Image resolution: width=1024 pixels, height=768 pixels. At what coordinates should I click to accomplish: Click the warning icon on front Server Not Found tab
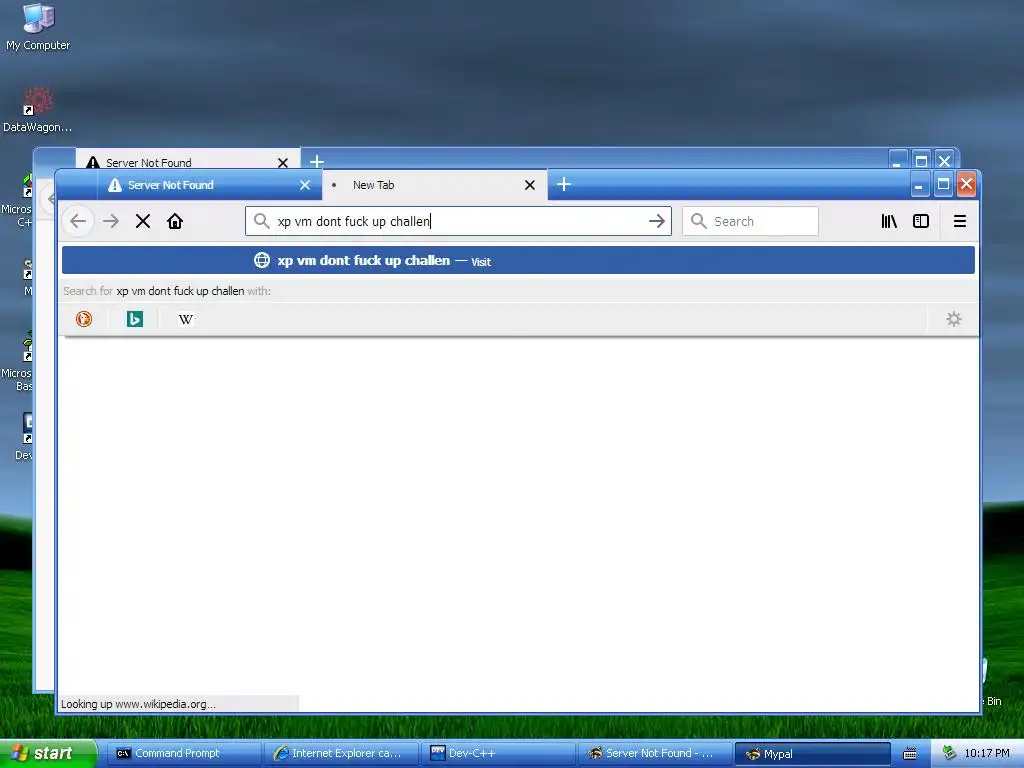[x=115, y=185]
